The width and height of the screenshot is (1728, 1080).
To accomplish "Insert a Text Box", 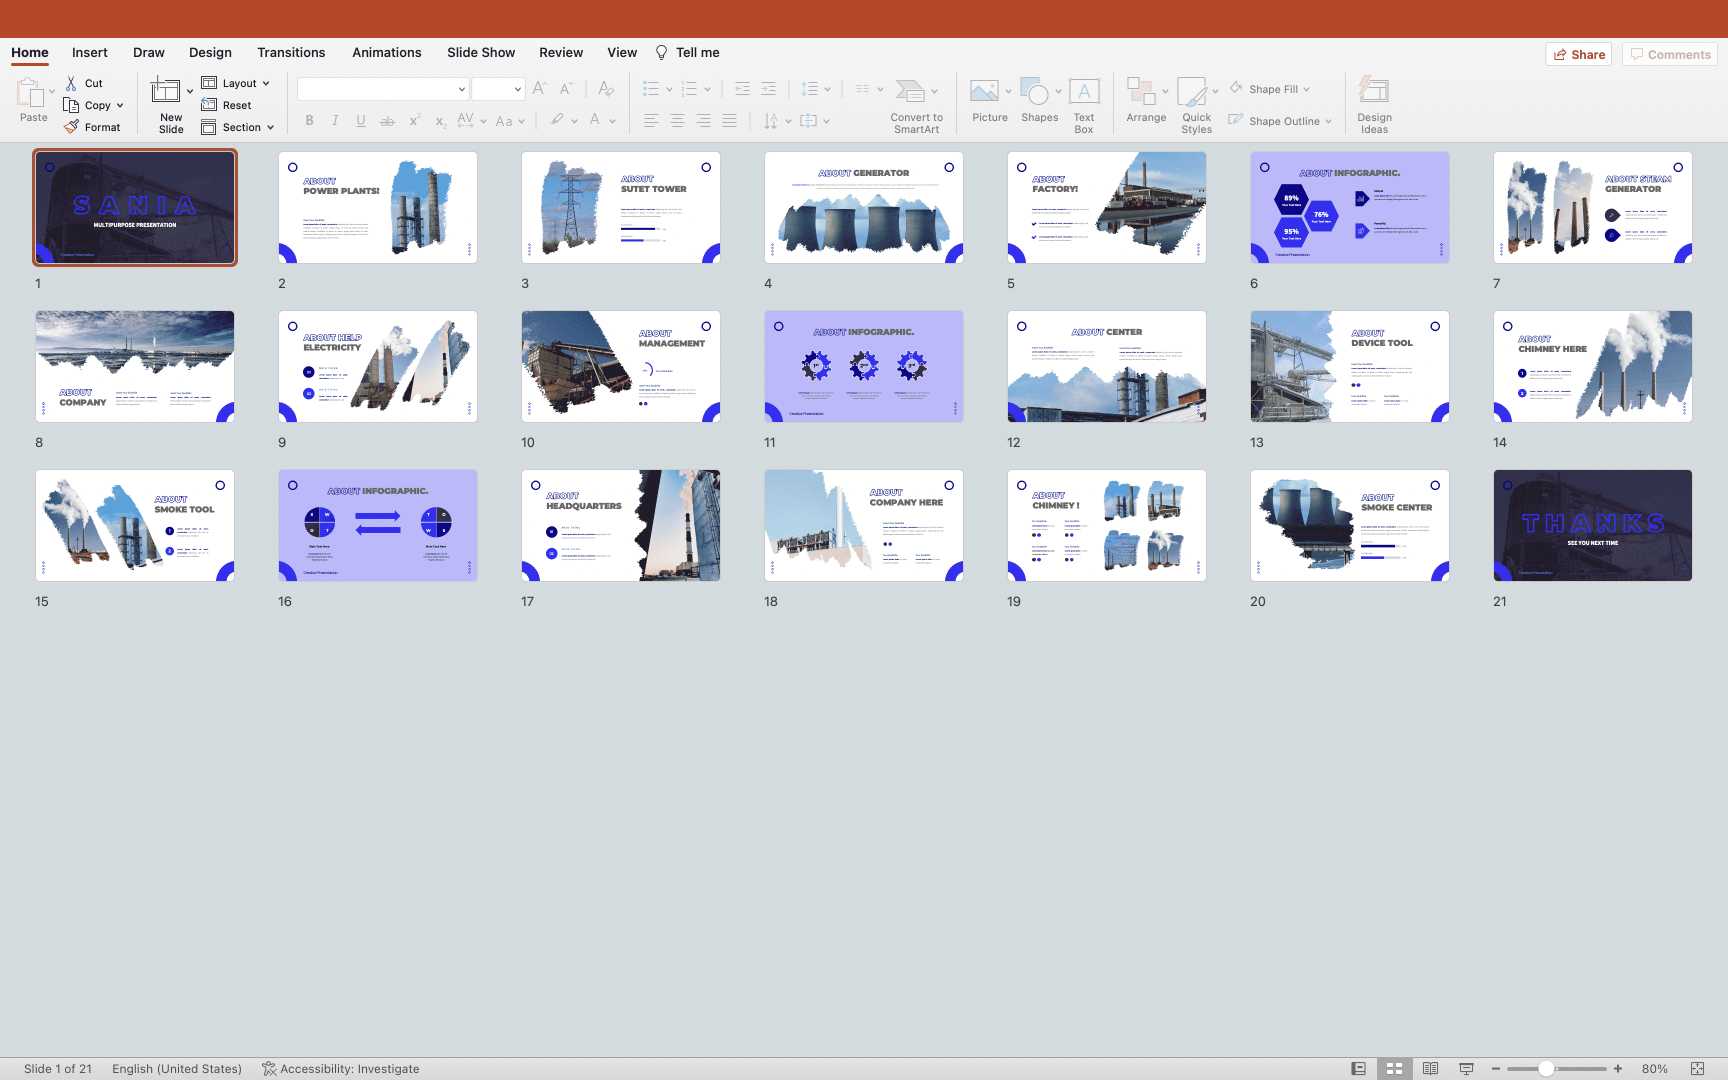I will point(1084,93).
